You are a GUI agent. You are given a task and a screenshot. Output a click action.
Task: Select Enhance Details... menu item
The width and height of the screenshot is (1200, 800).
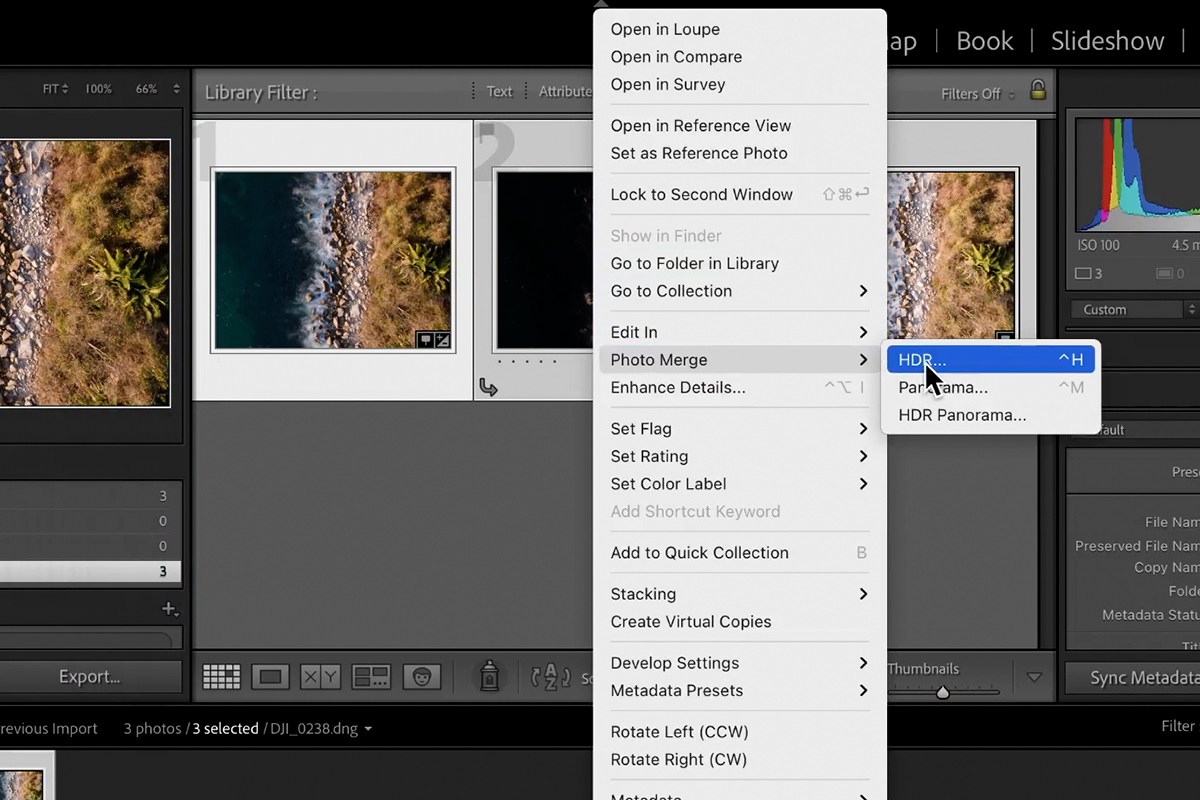coord(740,388)
